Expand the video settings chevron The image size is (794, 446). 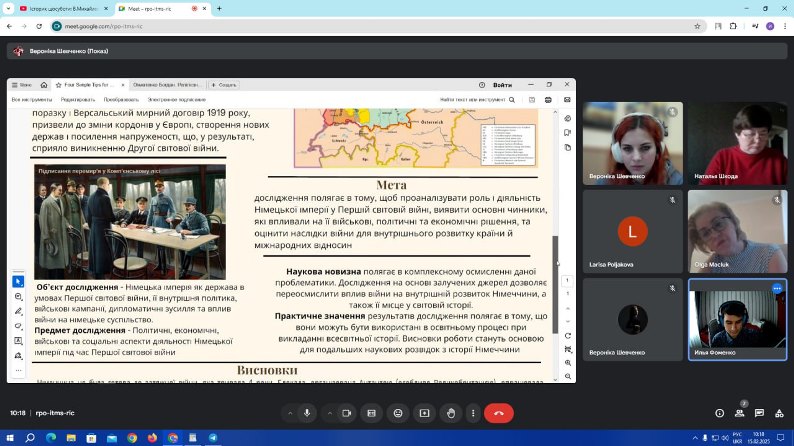[329, 413]
